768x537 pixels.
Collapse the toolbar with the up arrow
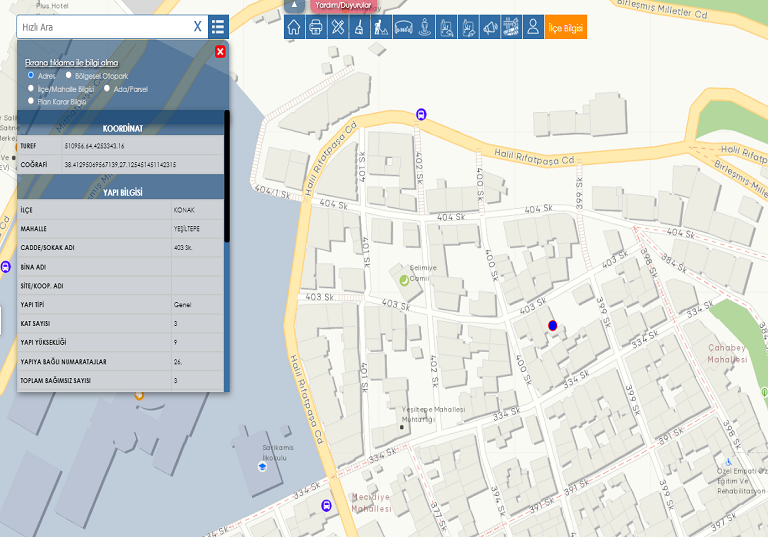tap(294, 4)
